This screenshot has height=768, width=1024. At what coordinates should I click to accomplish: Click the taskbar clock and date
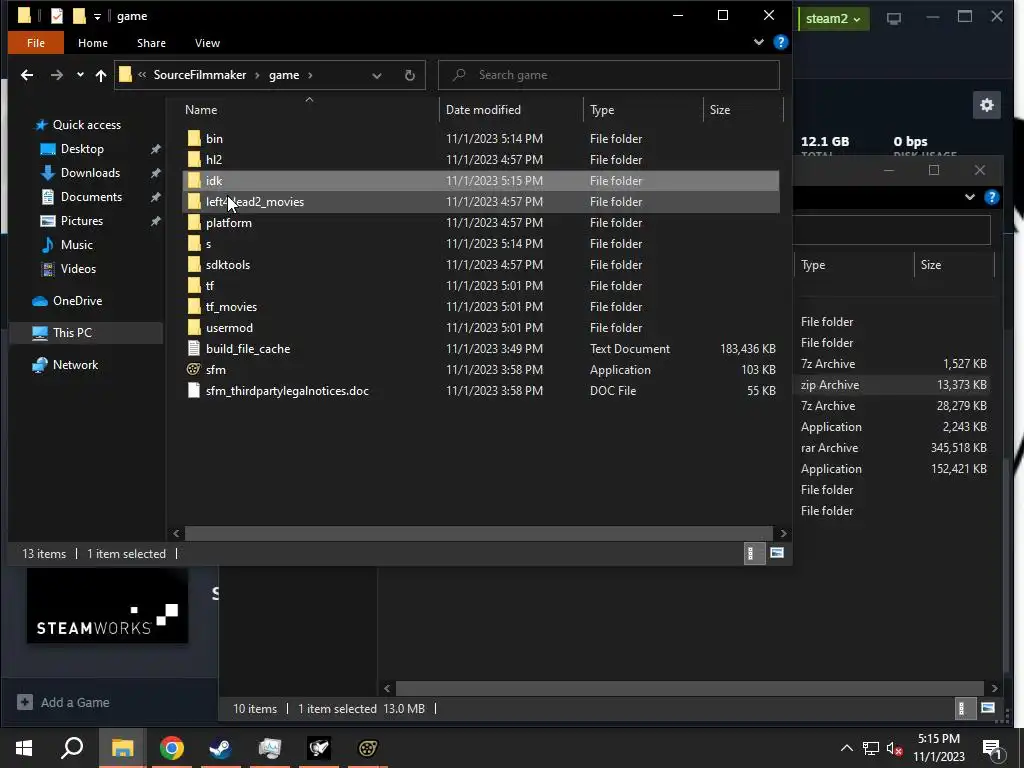pos(938,748)
